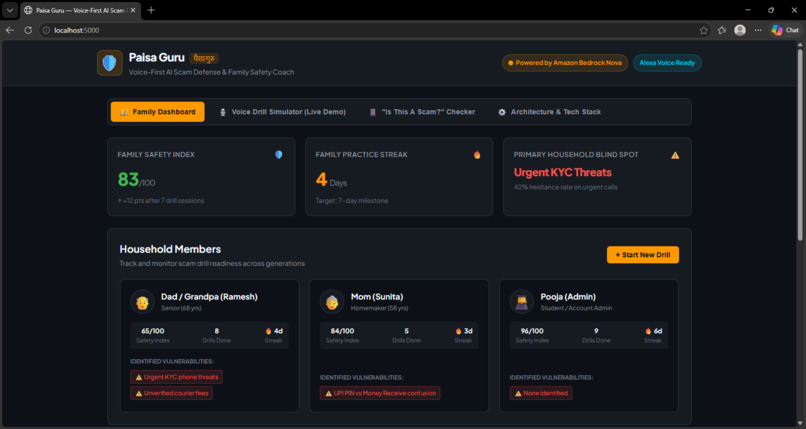Screen dimensions: 806x429
Task: Open the browser favorites list icon
Action: coord(722,30)
